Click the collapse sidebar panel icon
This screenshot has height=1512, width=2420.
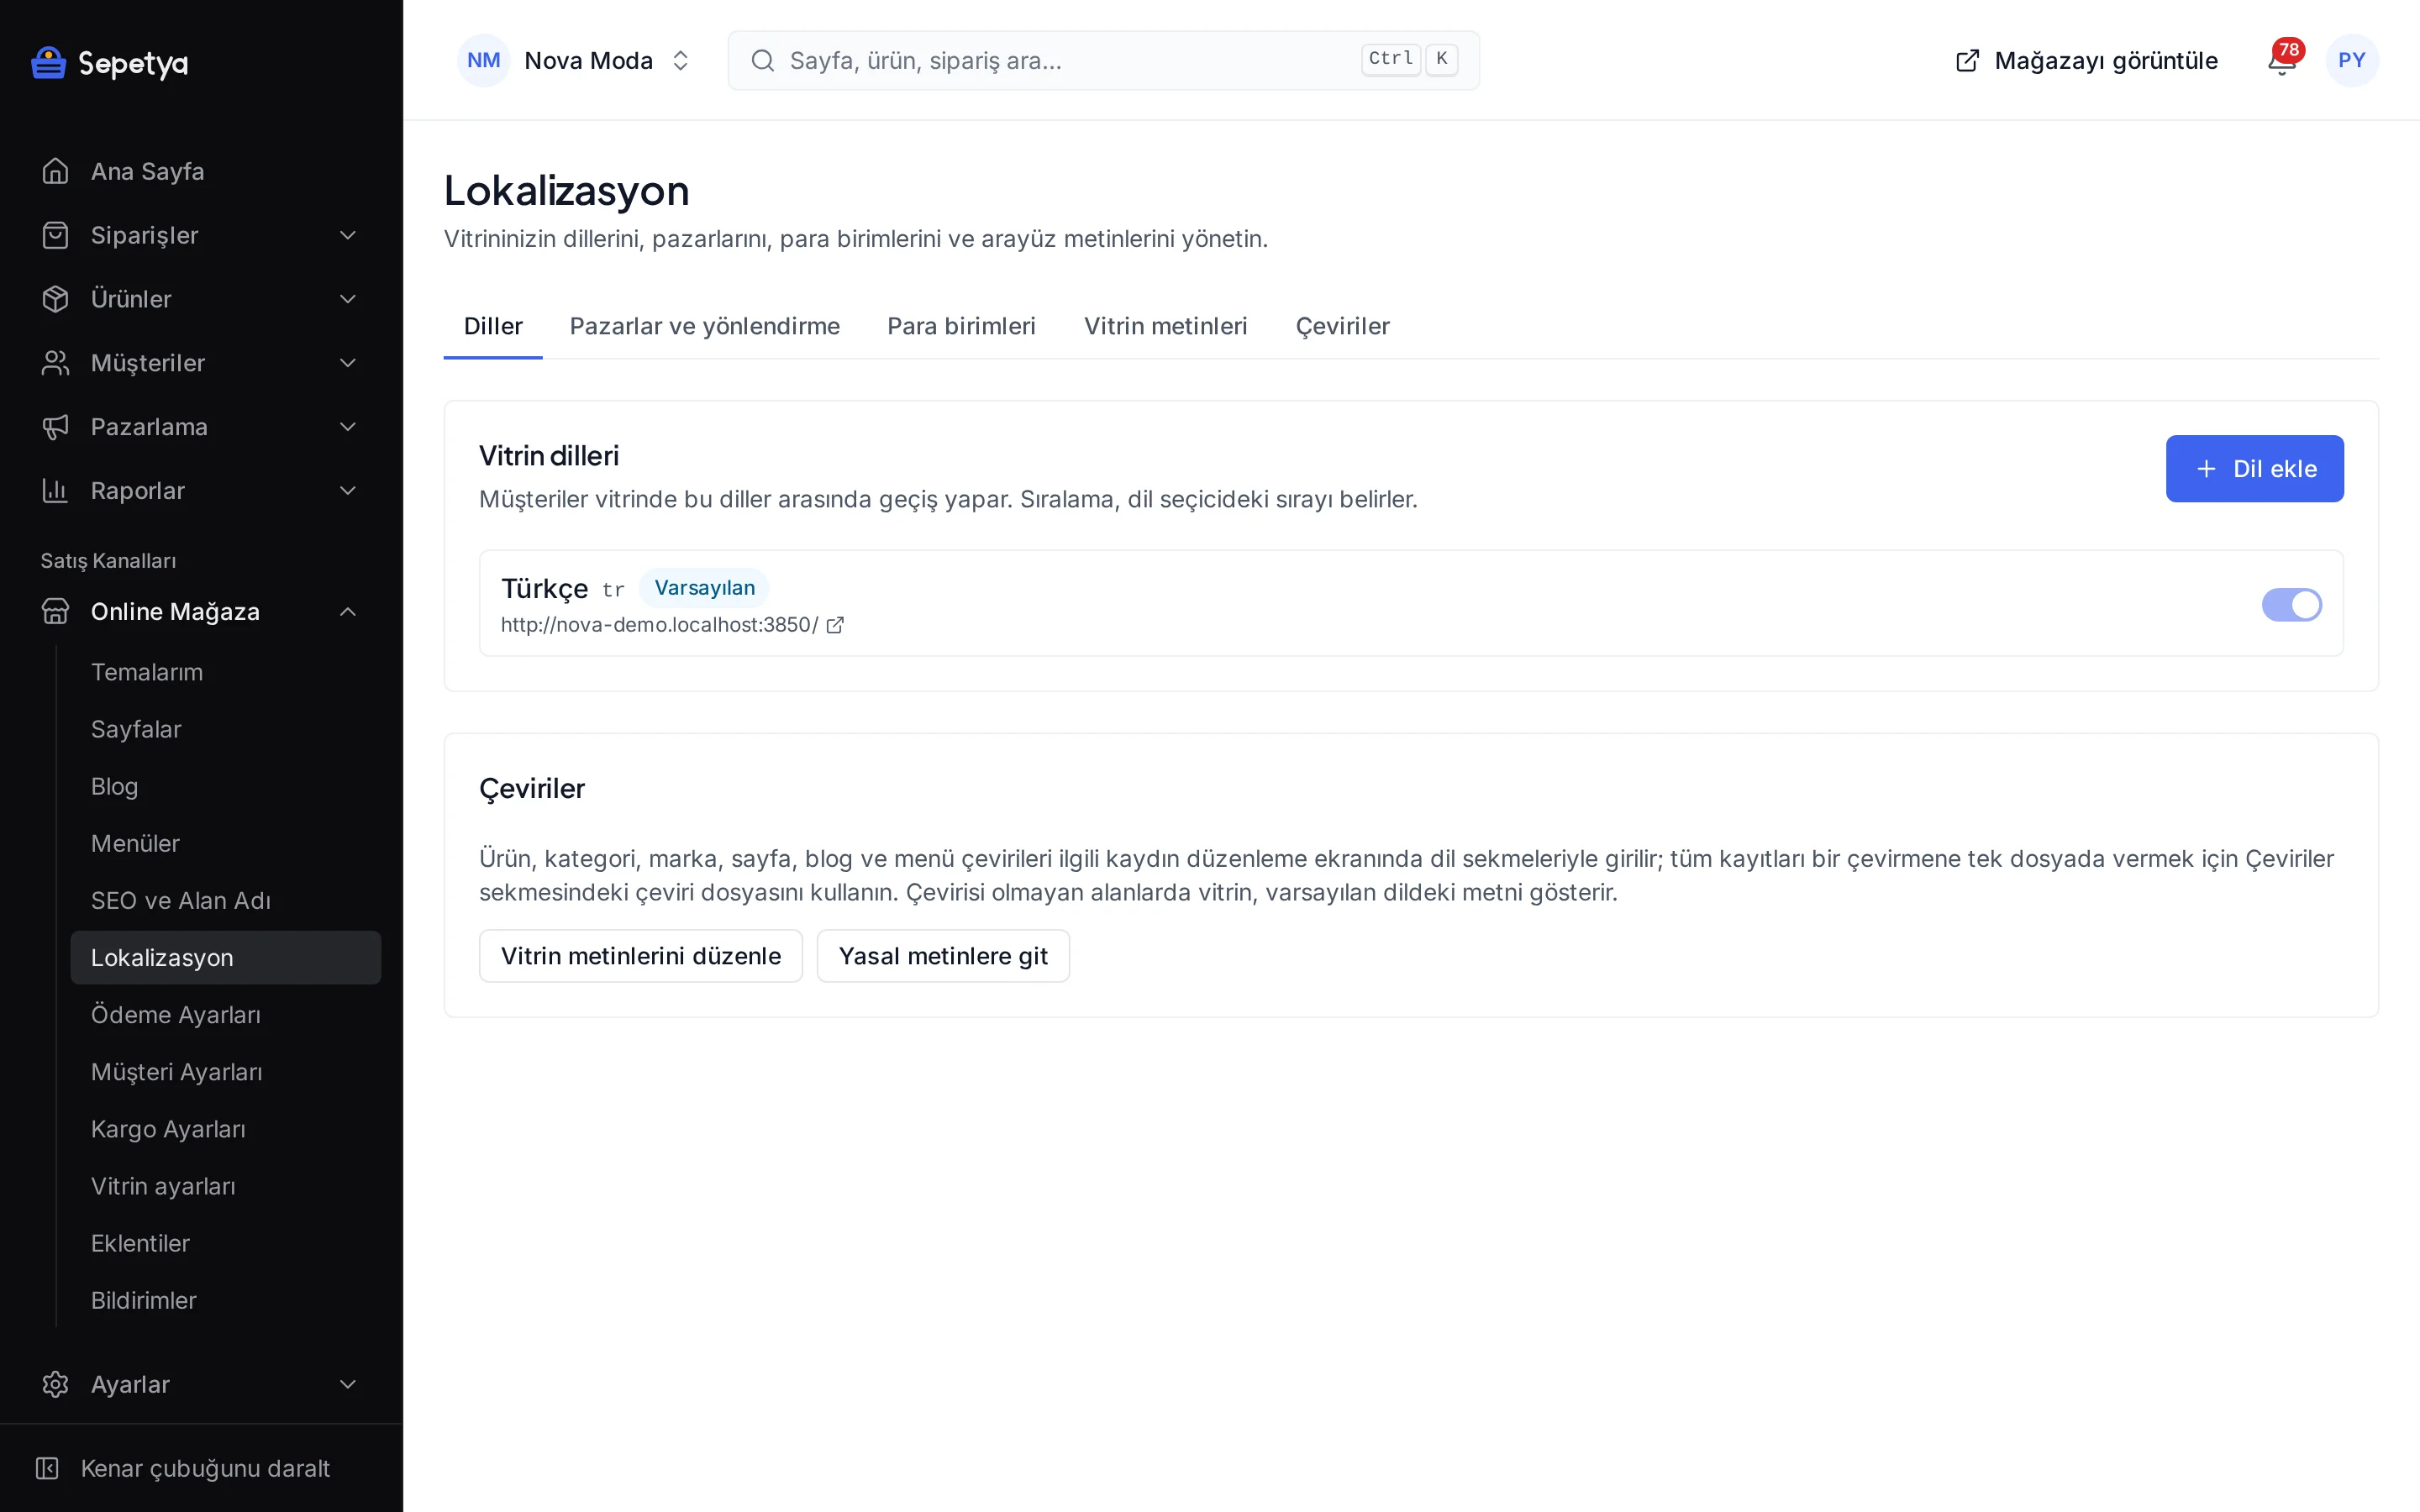point(47,1468)
